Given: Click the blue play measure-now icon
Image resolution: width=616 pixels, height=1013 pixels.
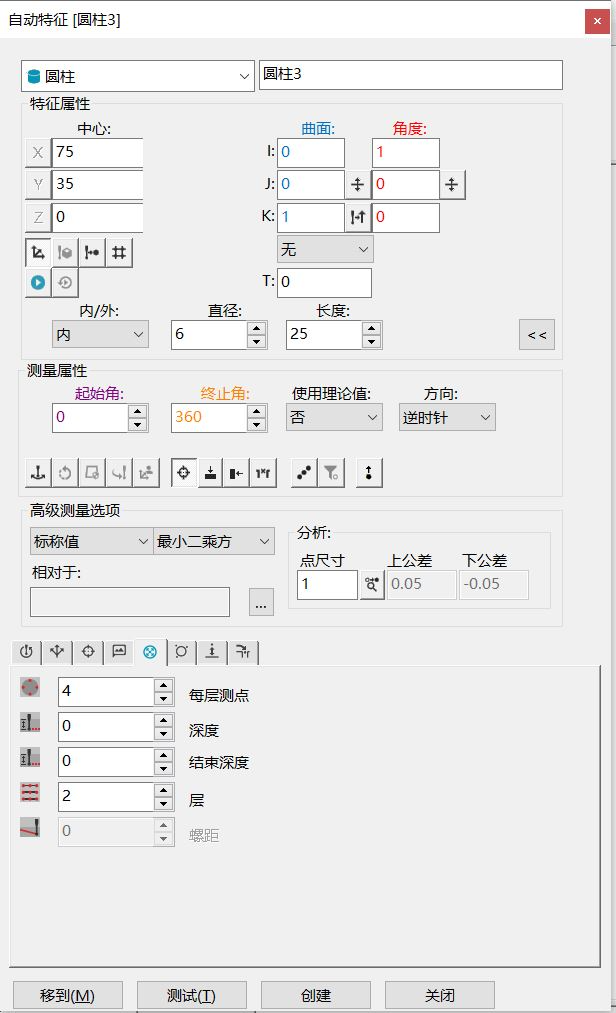Looking at the screenshot, I should 38,283.
